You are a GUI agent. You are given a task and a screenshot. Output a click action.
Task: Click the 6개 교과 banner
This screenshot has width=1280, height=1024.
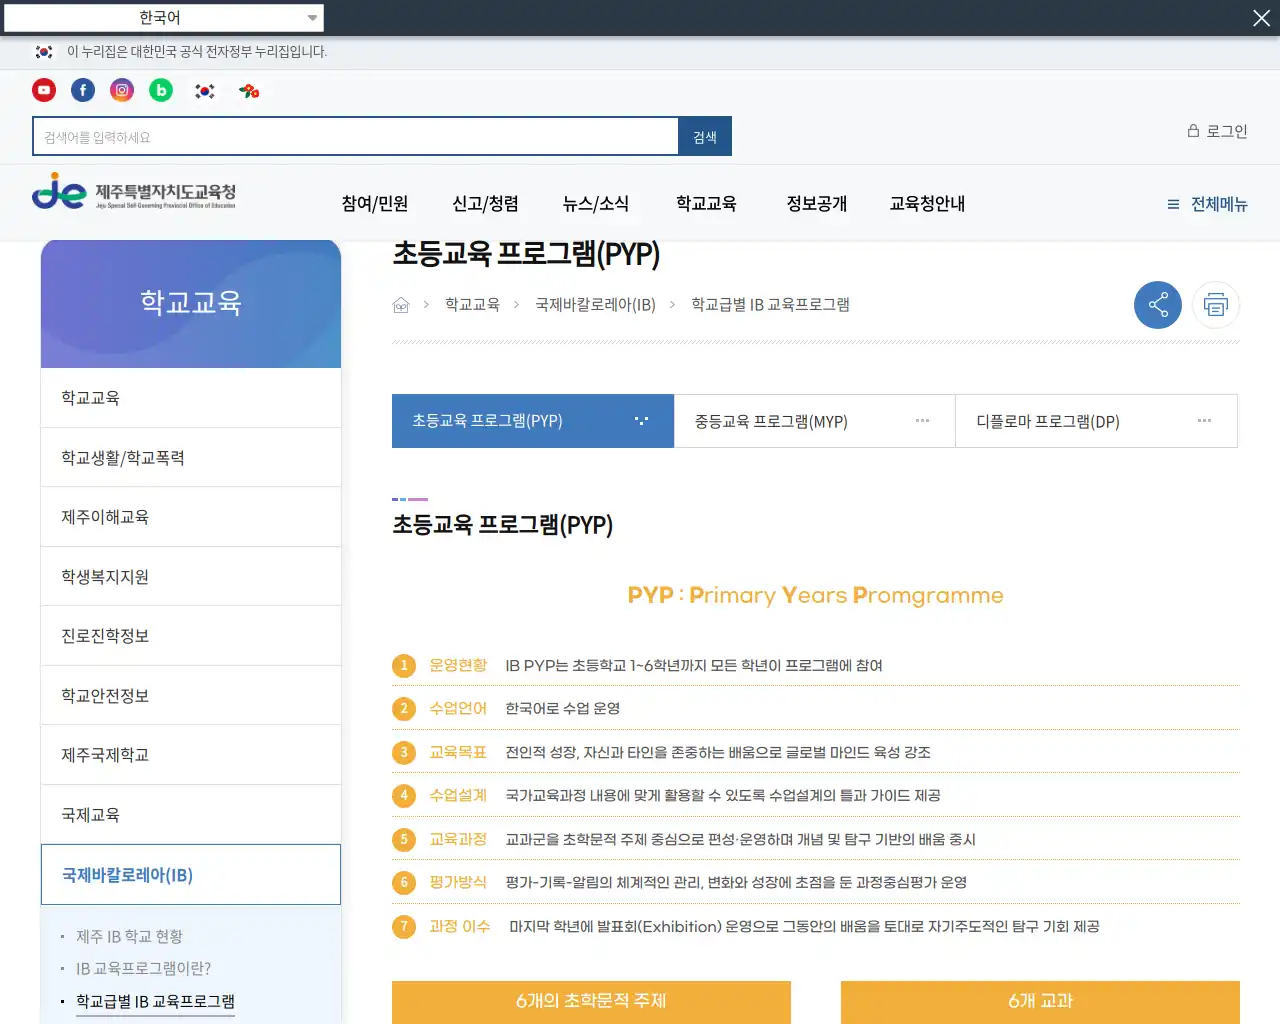click(1040, 1001)
